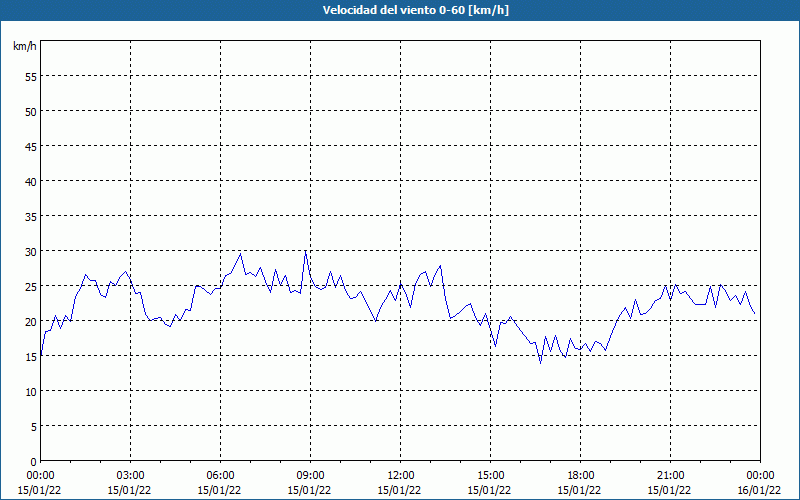Click the y-axis value 20
The image size is (800, 500).
point(31,321)
